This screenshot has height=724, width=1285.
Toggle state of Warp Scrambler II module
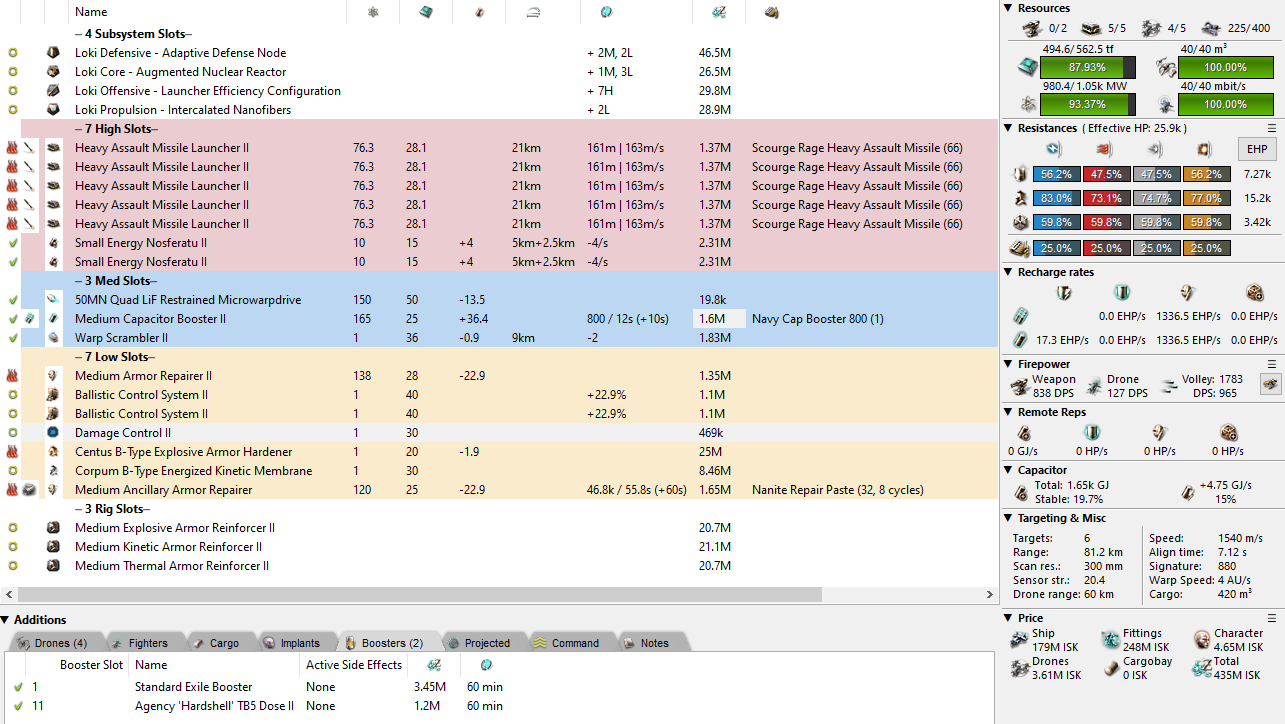point(12,338)
